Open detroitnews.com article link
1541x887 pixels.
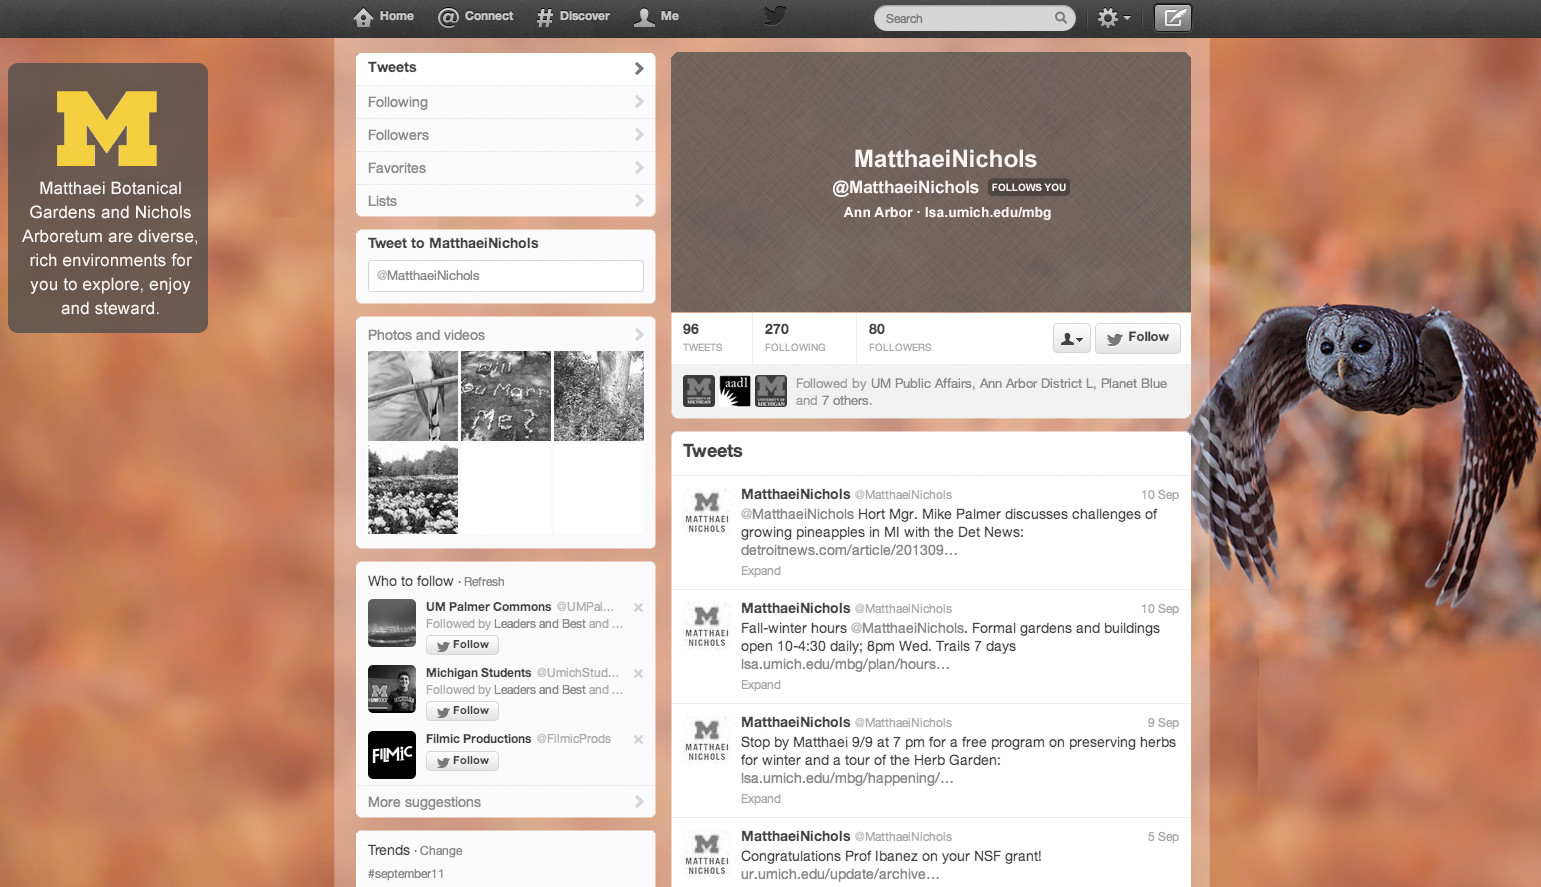tap(849, 550)
